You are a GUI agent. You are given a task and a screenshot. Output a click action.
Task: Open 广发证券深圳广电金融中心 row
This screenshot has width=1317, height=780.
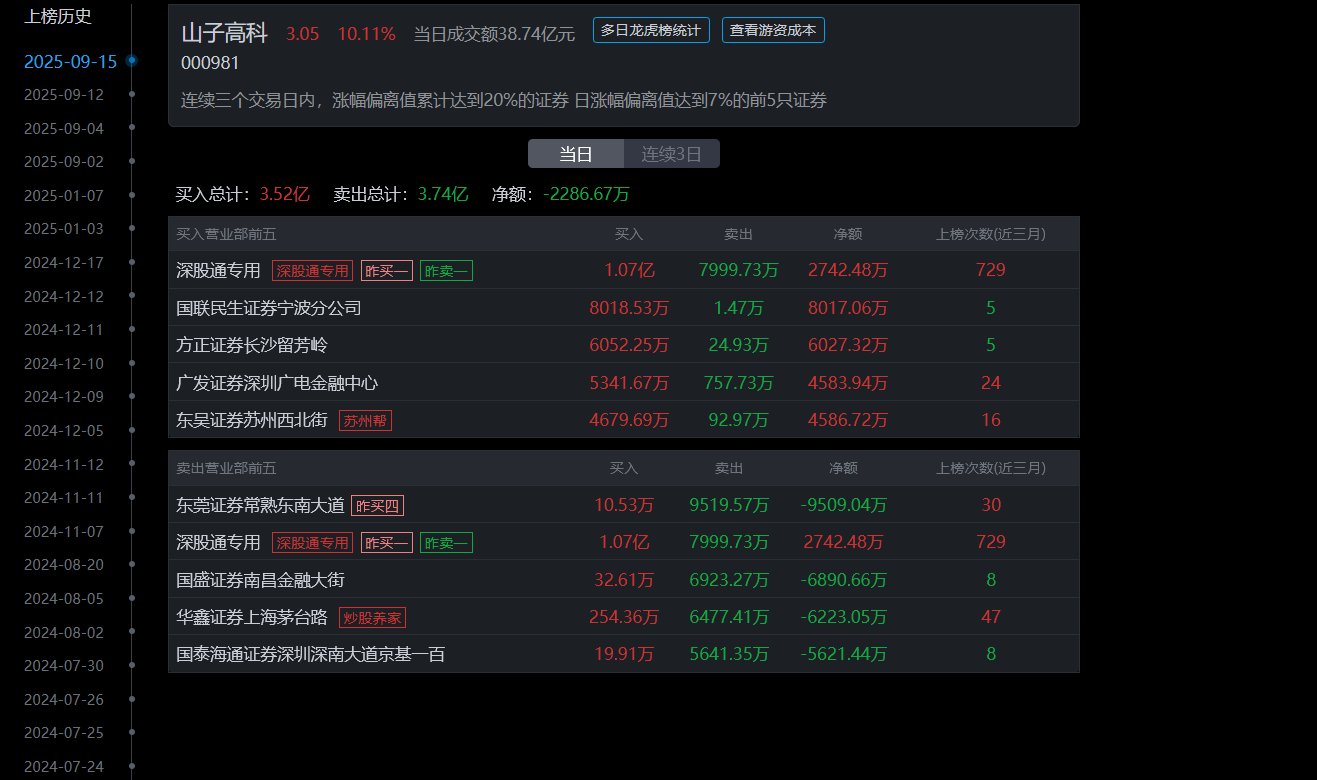[x=624, y=383]
